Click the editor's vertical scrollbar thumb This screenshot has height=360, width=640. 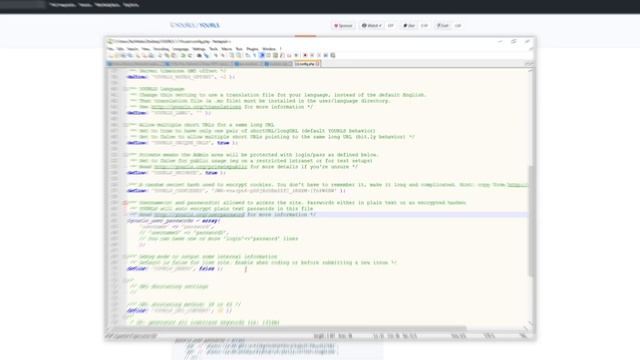point(531,220)
